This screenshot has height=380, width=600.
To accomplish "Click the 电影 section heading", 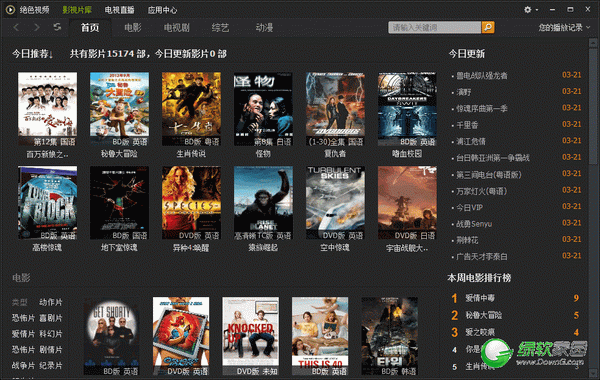I will click(x=21, y=277).
